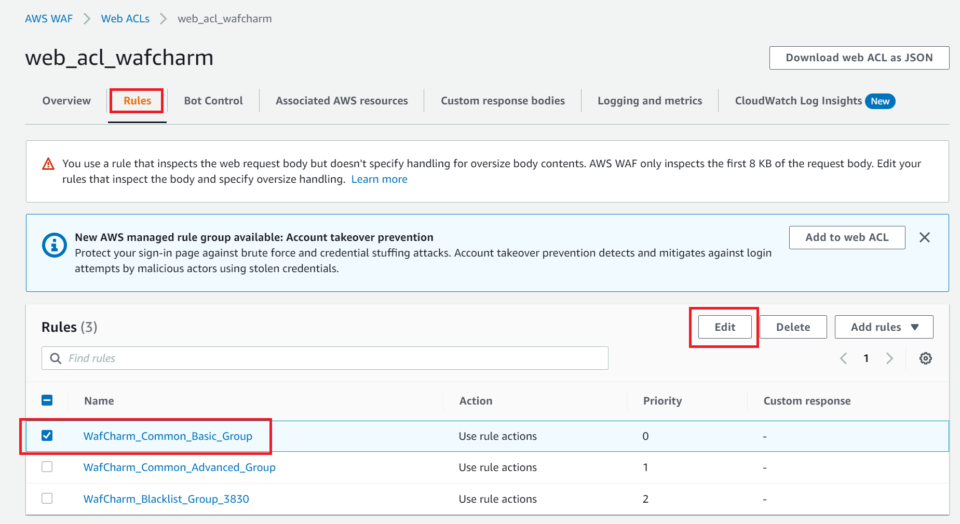This screenshot has height=524, width=960.
Task: Click the Edit button for selected rule
Action: pos(724,327)
